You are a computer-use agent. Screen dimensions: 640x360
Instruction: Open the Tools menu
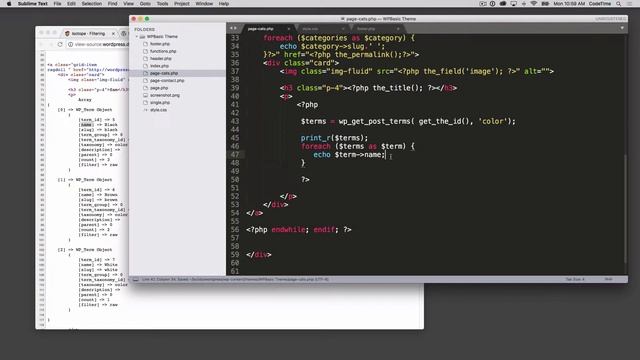[162, 4]
